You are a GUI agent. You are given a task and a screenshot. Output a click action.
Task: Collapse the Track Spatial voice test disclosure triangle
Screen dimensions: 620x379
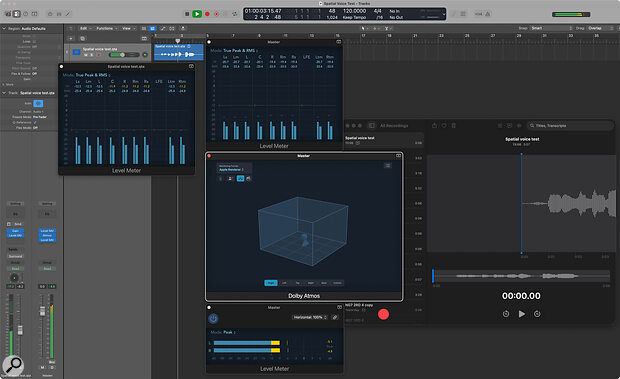pos(4,93)
